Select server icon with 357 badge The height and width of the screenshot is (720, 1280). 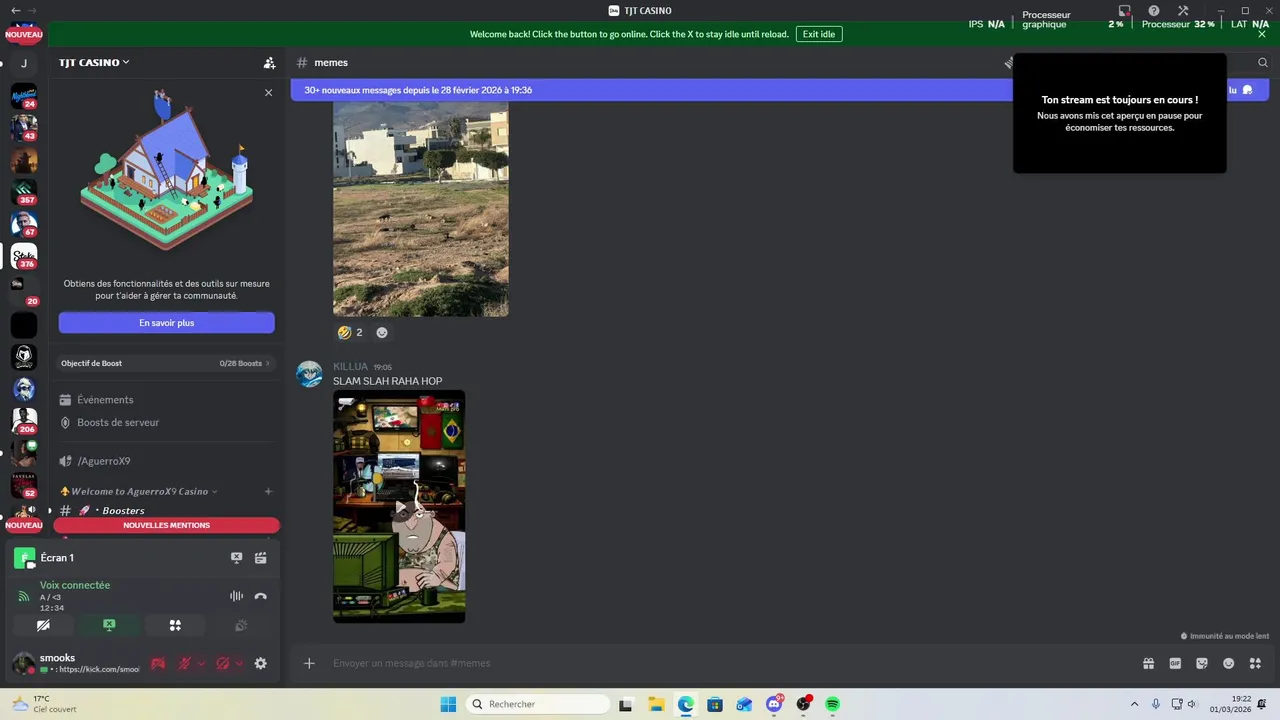[x=24, y=192]
